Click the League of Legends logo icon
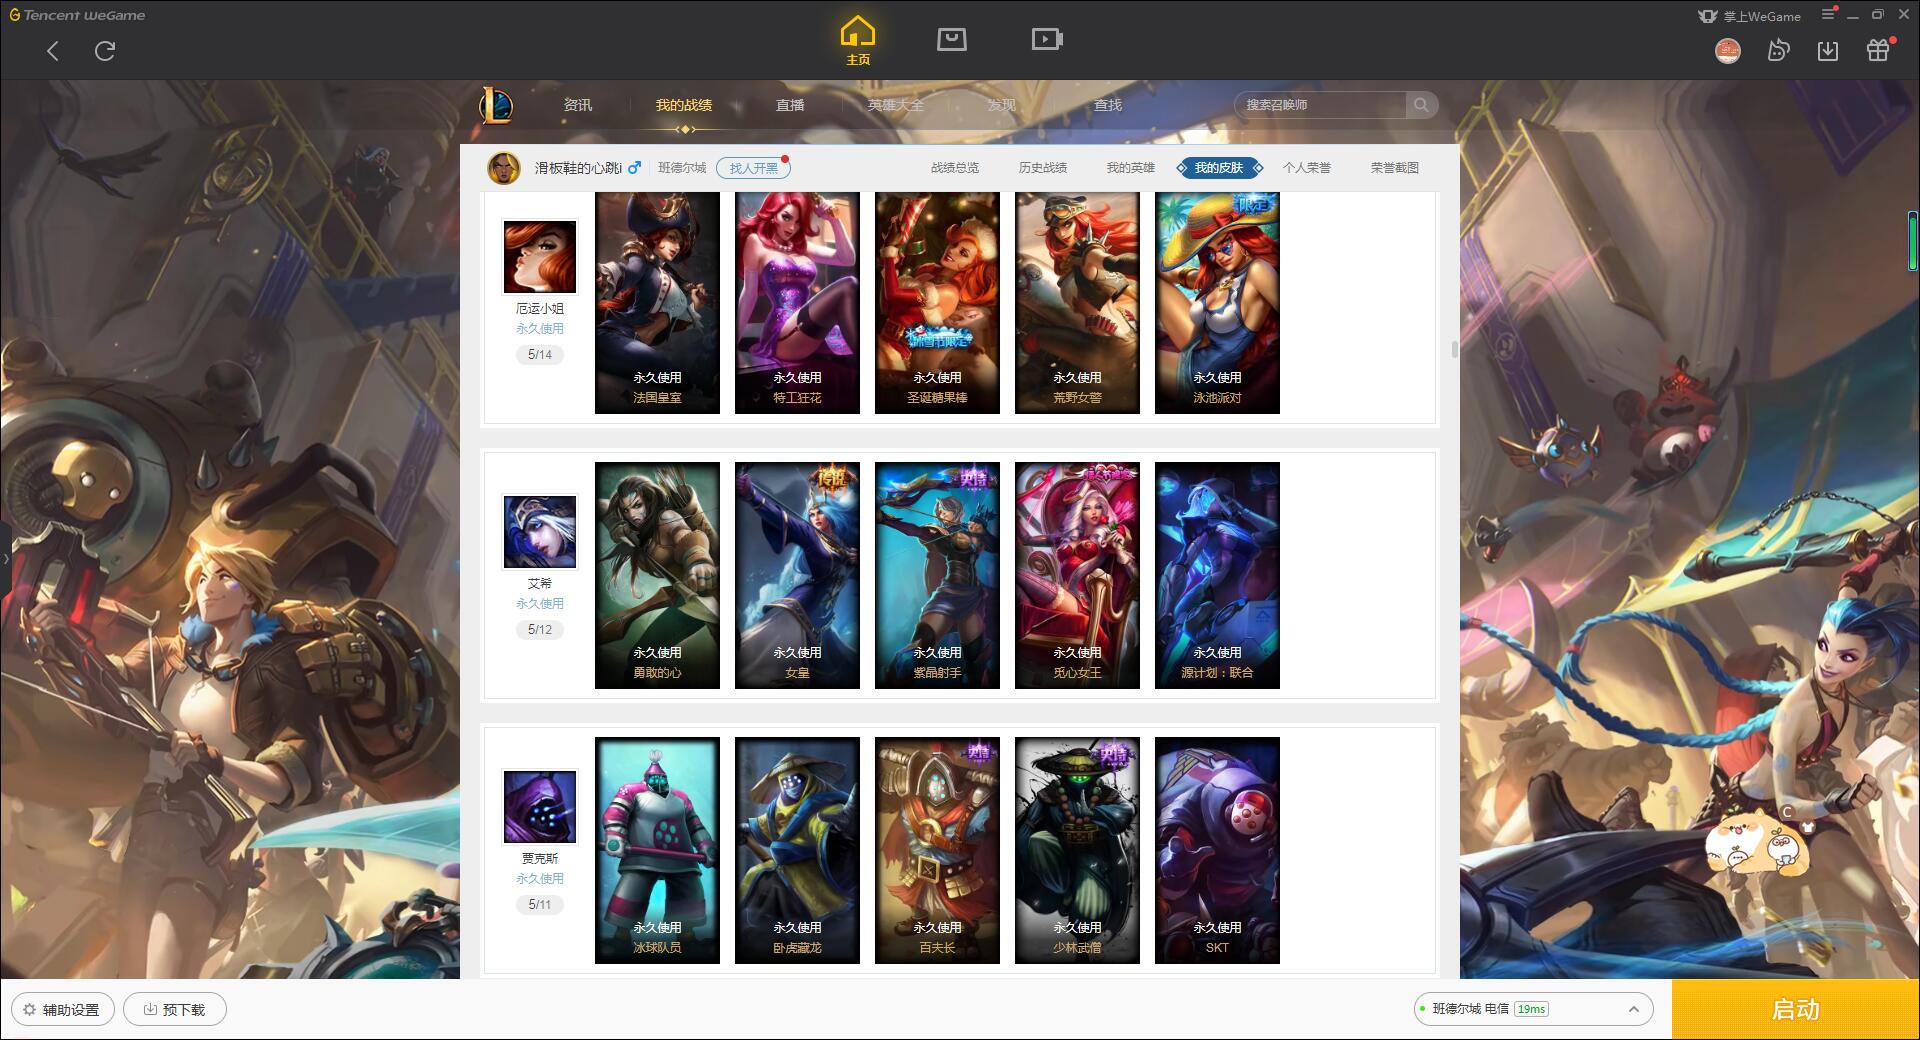Image resolution: width=1920 pixels, height=1040 pixels. pyautogui.click(x=497, y=105)
